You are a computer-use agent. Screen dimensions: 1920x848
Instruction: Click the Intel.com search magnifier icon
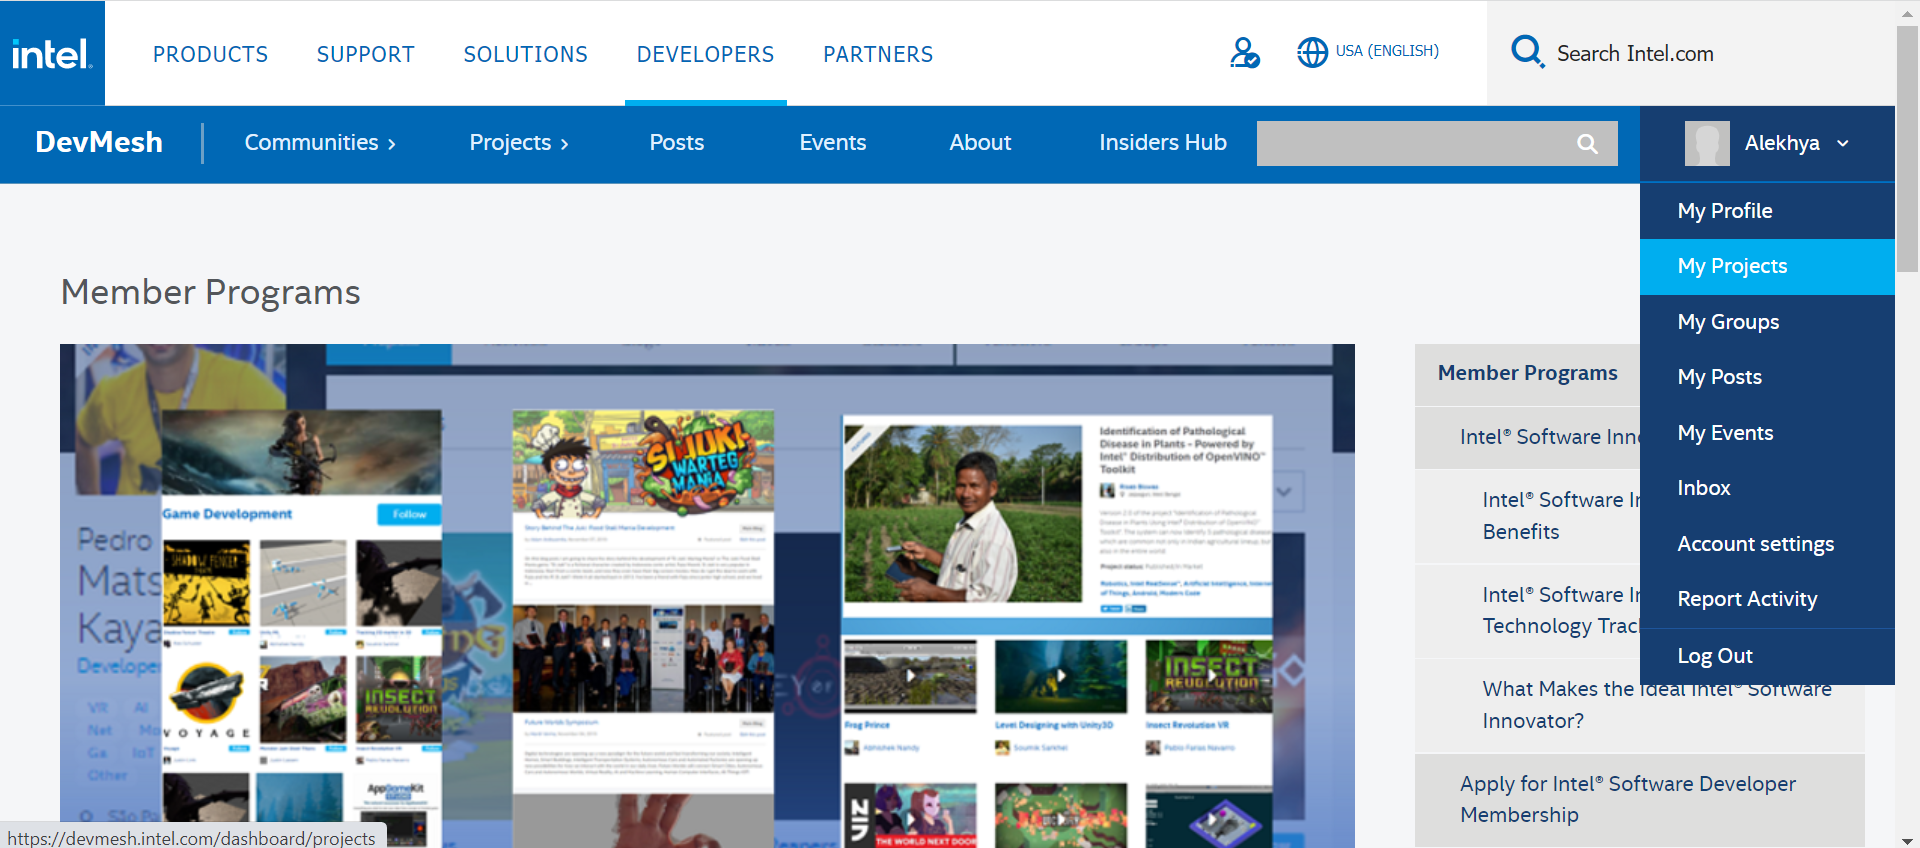coord(1527,51)
